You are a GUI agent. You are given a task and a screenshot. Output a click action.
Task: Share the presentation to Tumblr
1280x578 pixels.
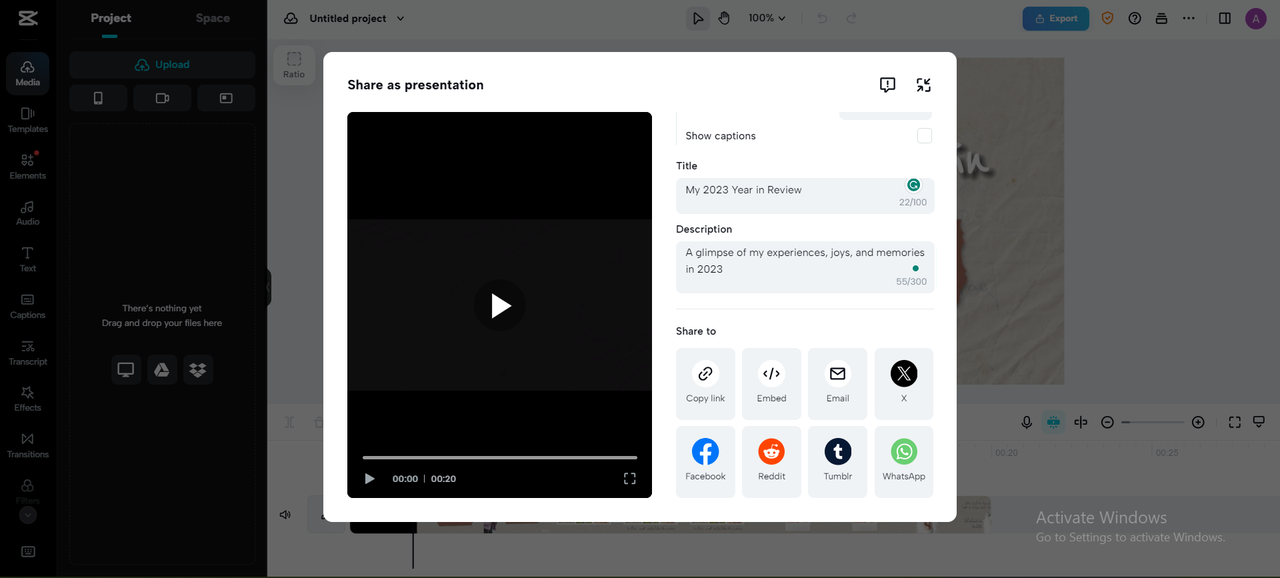tap(838, 461)
